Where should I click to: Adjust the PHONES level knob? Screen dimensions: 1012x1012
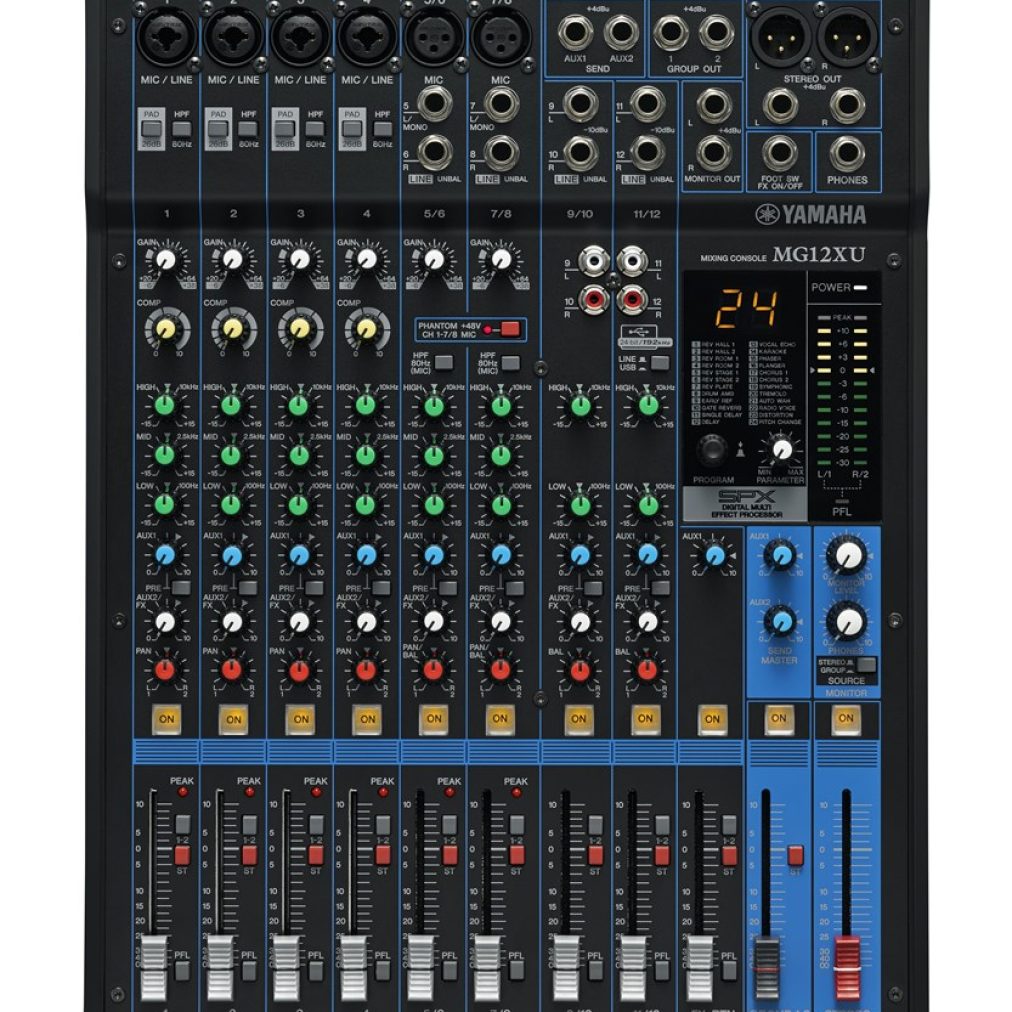(x=847, y=622)
